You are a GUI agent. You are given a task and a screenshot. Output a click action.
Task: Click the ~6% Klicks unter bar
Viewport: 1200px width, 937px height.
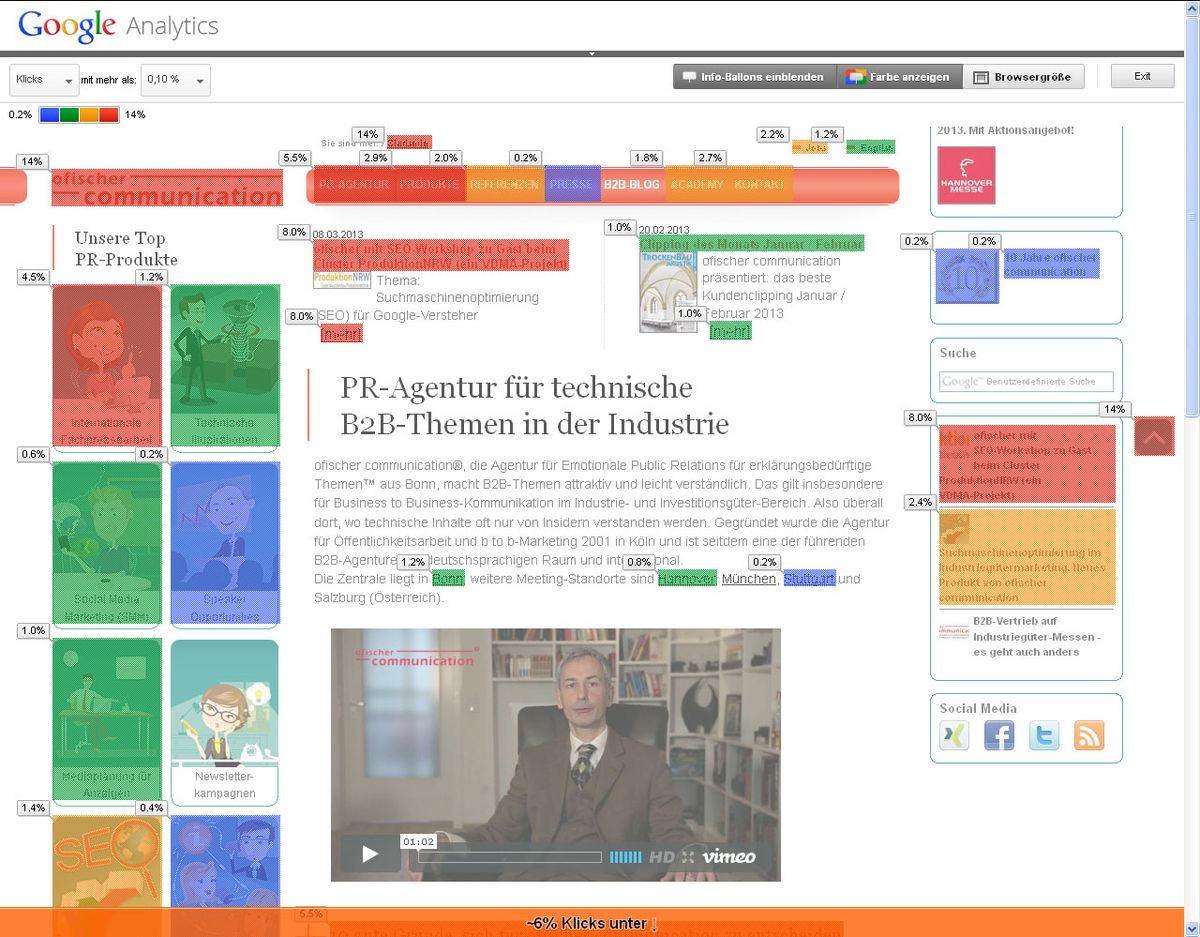pyautogui.click(x=593, y=923)
